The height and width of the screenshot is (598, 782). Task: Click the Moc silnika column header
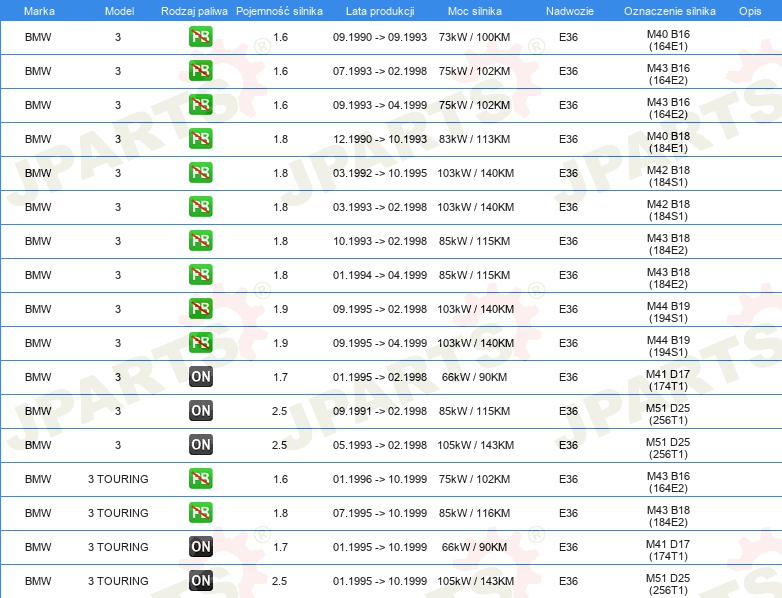coord(475,11)
